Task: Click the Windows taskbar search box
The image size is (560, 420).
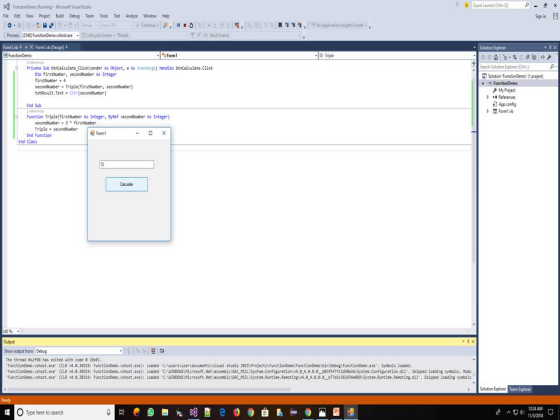Action: [64, 412]
